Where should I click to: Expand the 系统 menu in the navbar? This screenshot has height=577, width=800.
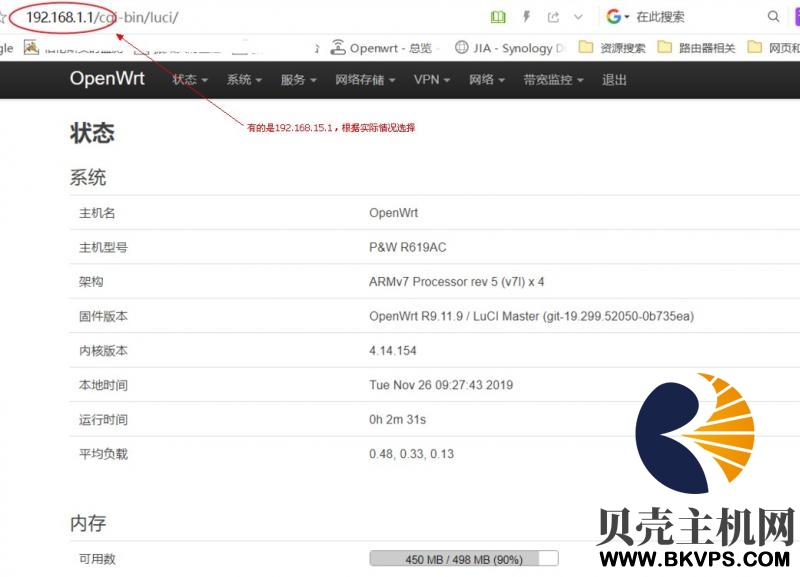[x=244, y=80]
